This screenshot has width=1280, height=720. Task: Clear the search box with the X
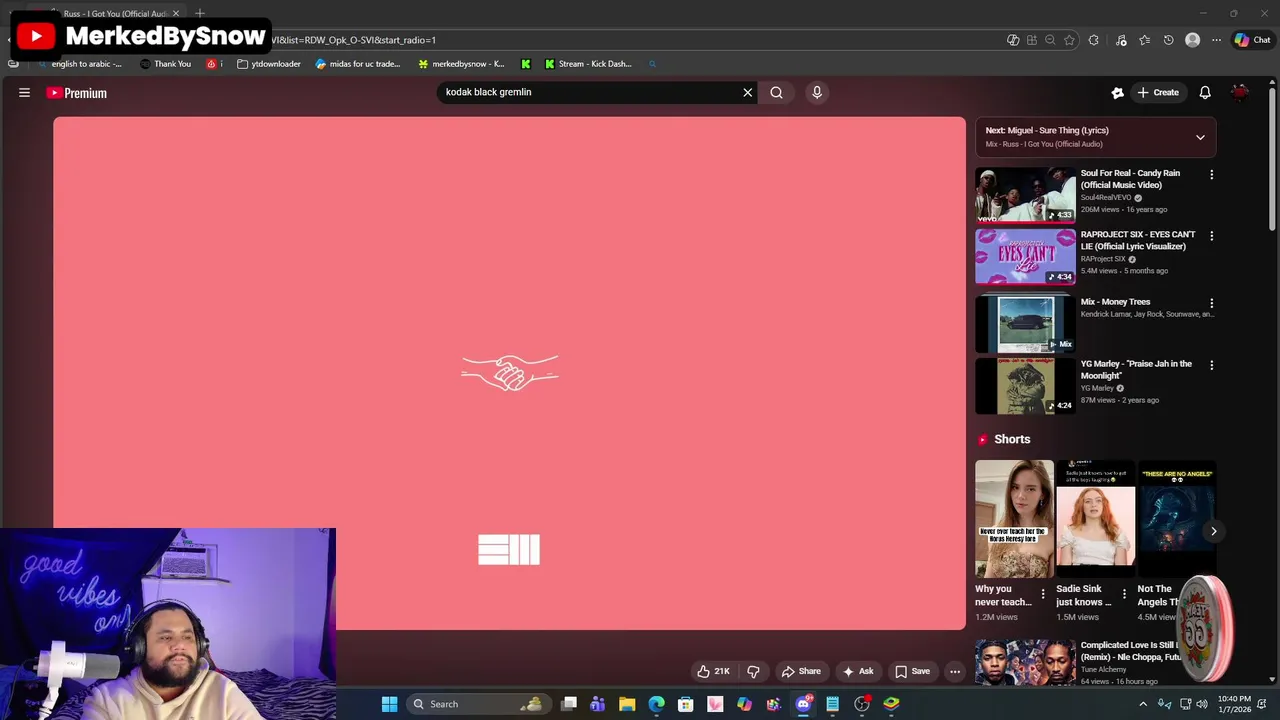pos(747,92)
